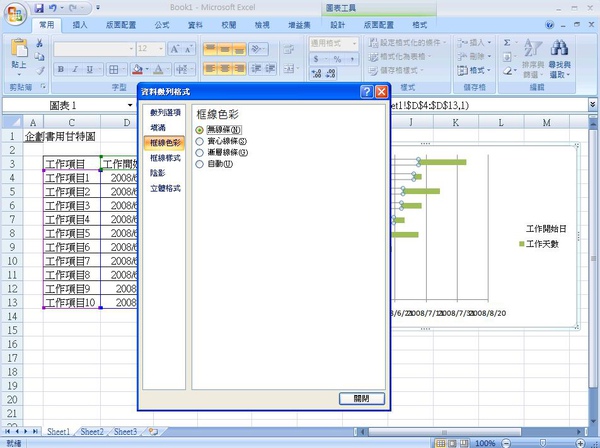The image size is (600, 448).
Task: Select the Gradient line (漸層線條) radio option
Action: click(199, 153)
